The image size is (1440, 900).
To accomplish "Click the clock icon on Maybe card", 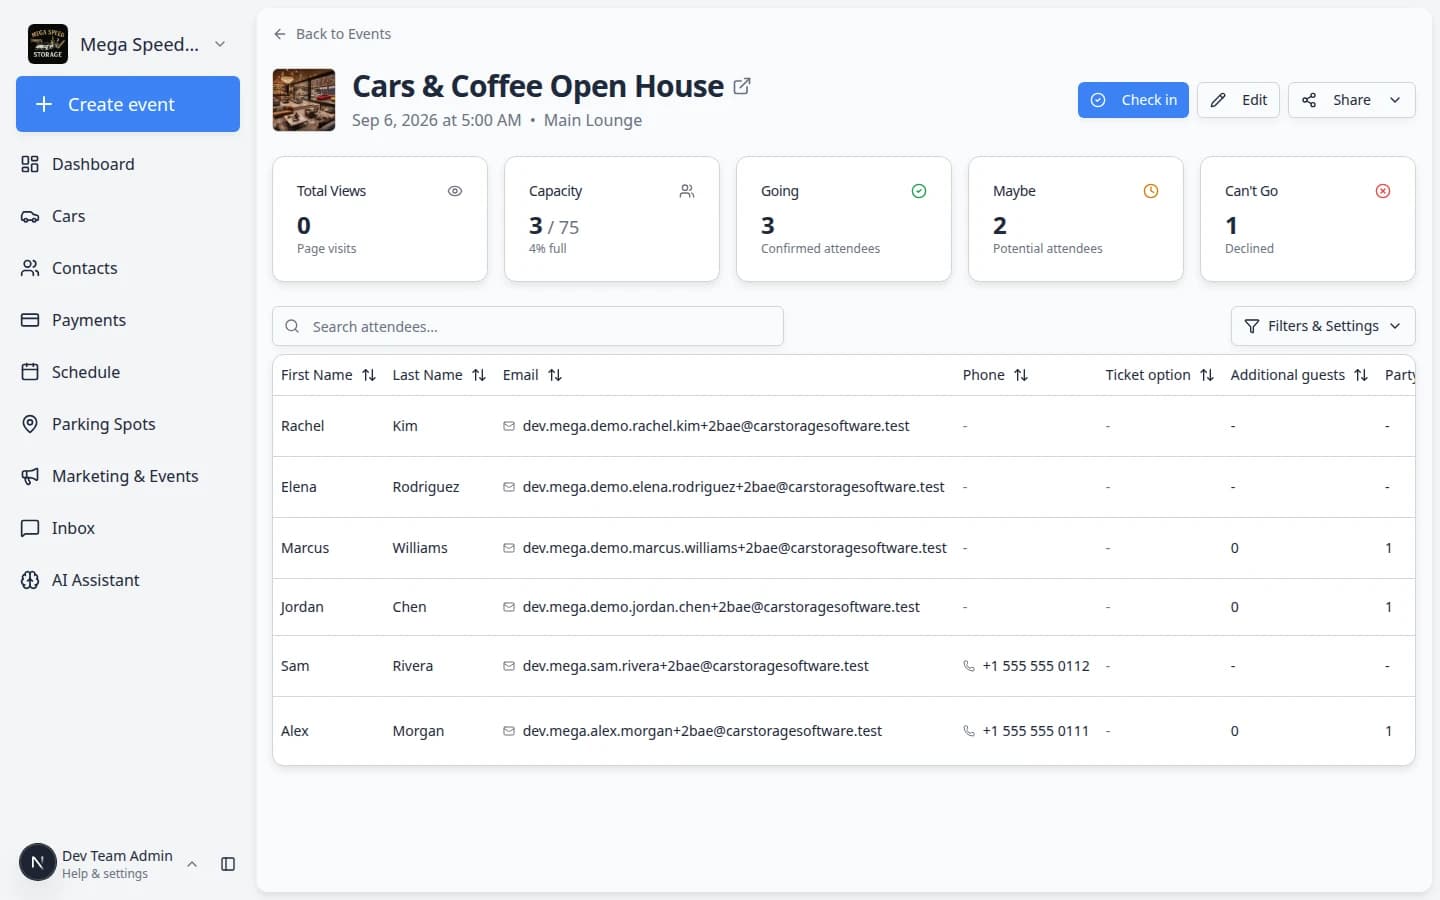I will click(1151, 191).
